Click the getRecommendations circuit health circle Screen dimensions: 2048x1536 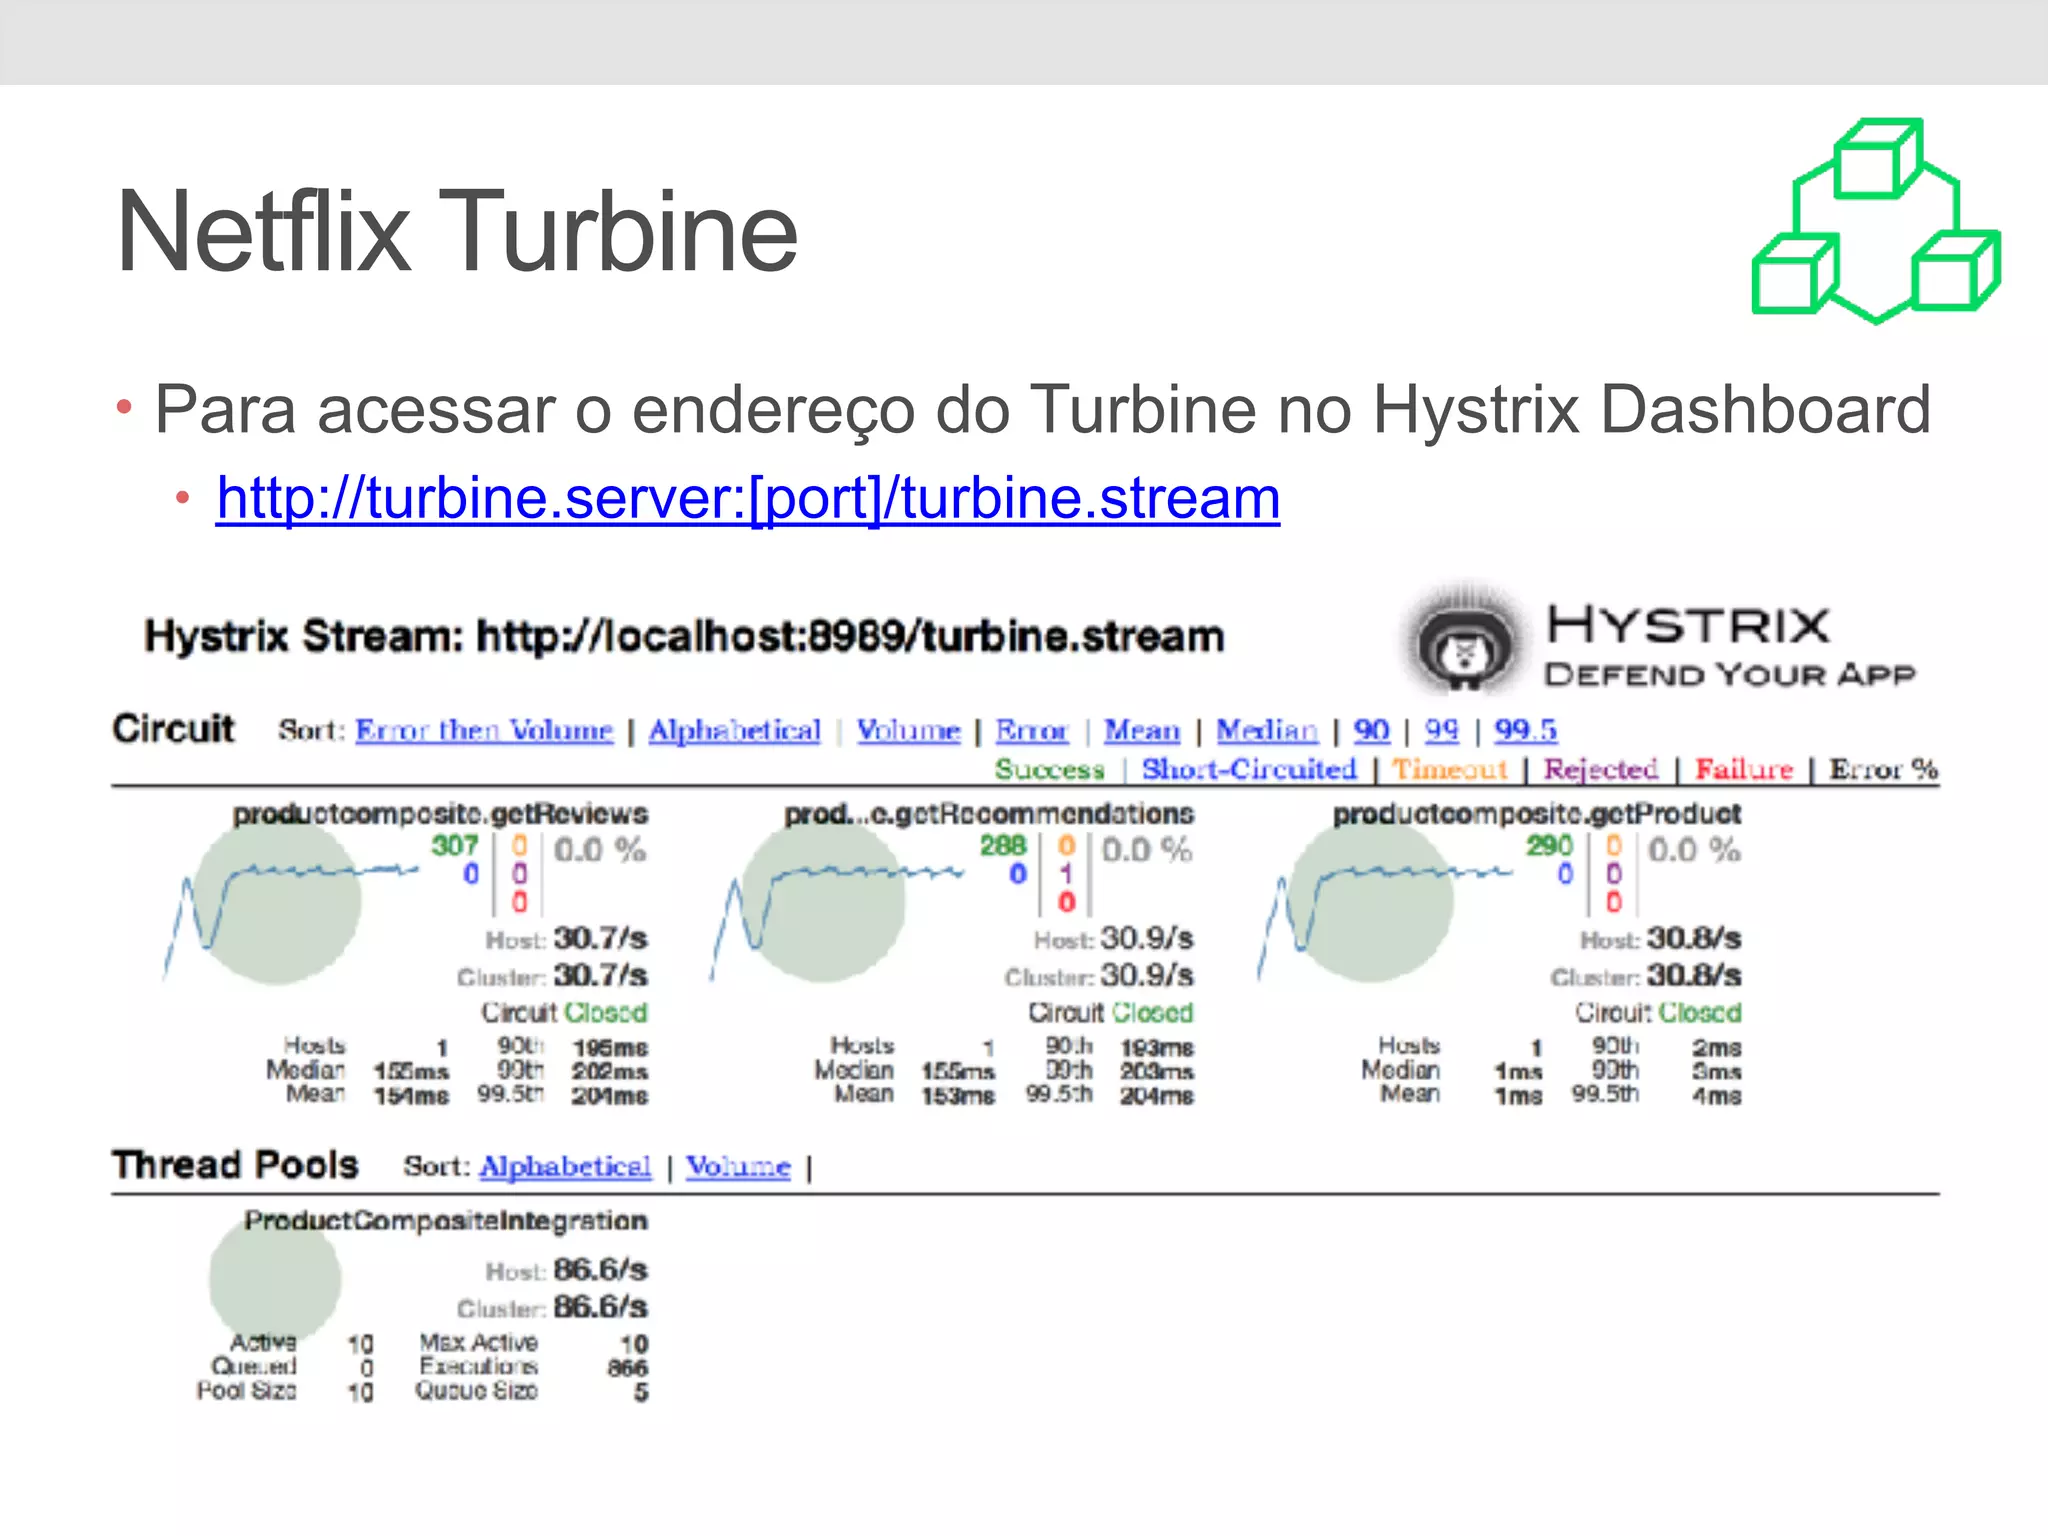824,901
